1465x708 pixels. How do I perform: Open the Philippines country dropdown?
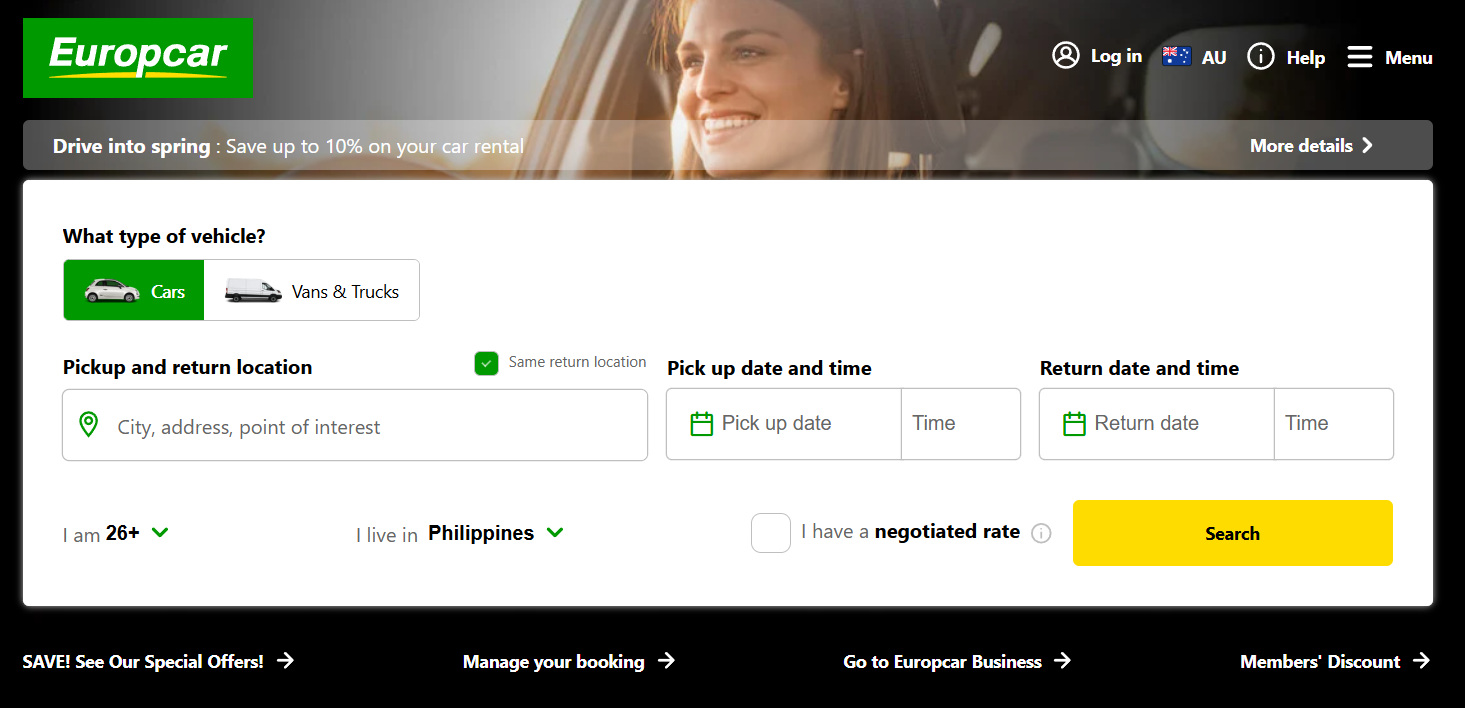point(555,533)
